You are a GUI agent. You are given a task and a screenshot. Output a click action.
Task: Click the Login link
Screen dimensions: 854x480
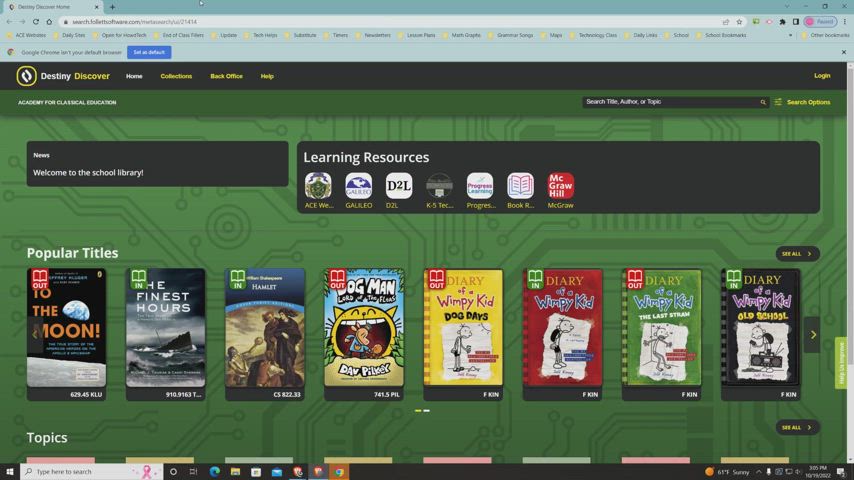822,76
